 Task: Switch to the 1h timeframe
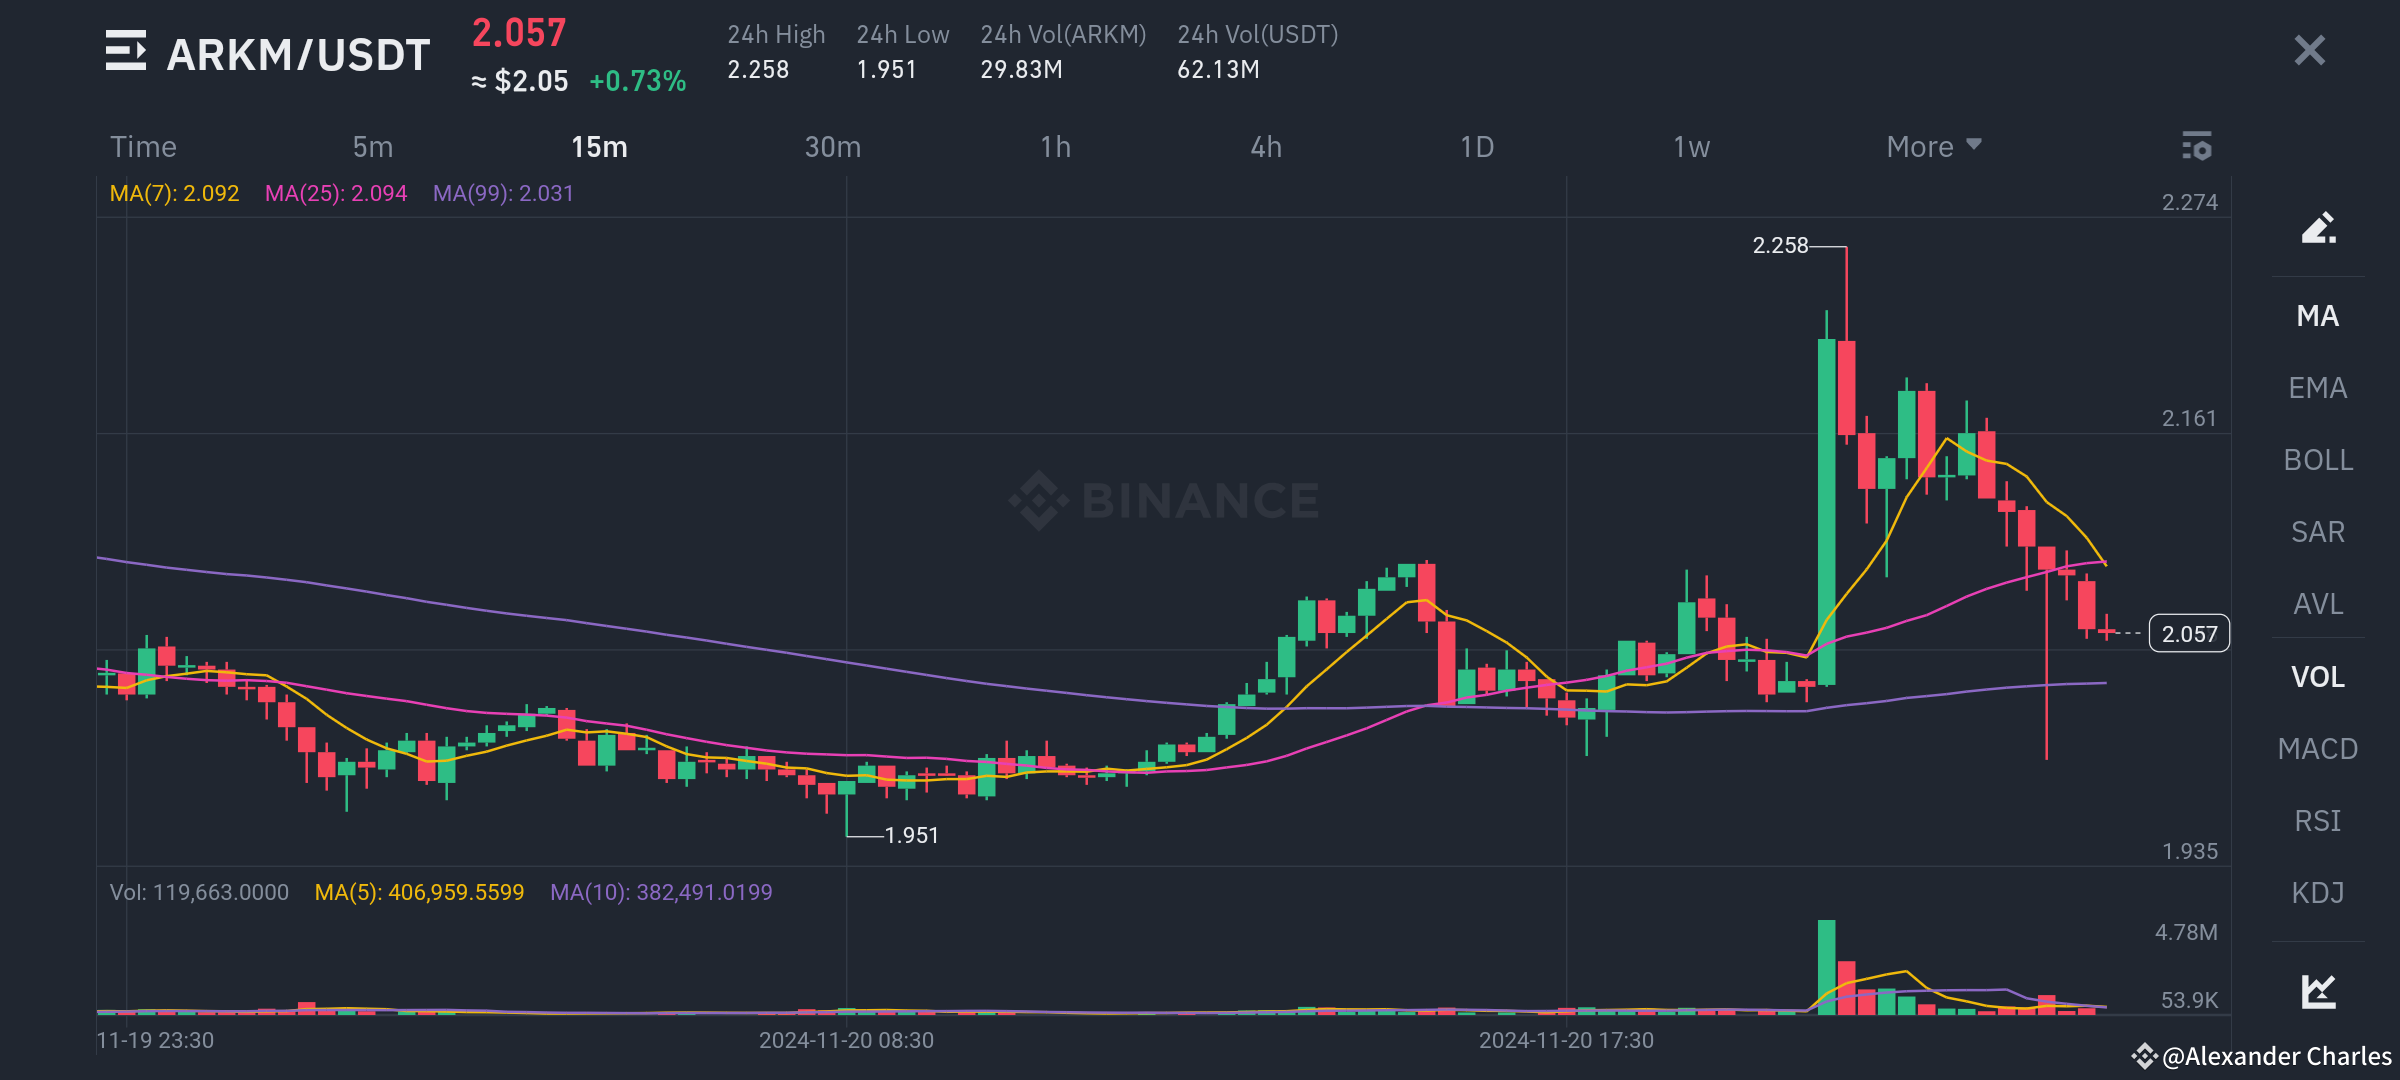point(1054,146)
